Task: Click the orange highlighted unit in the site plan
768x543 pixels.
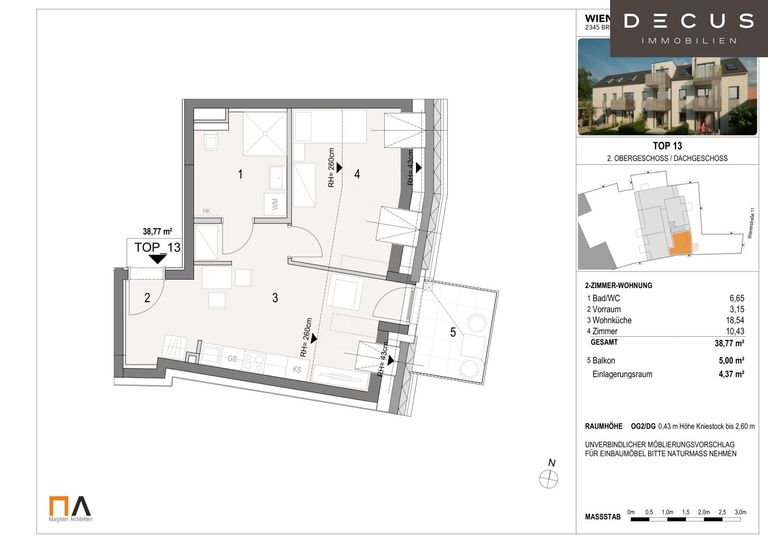Action: [x=680, y=243]
